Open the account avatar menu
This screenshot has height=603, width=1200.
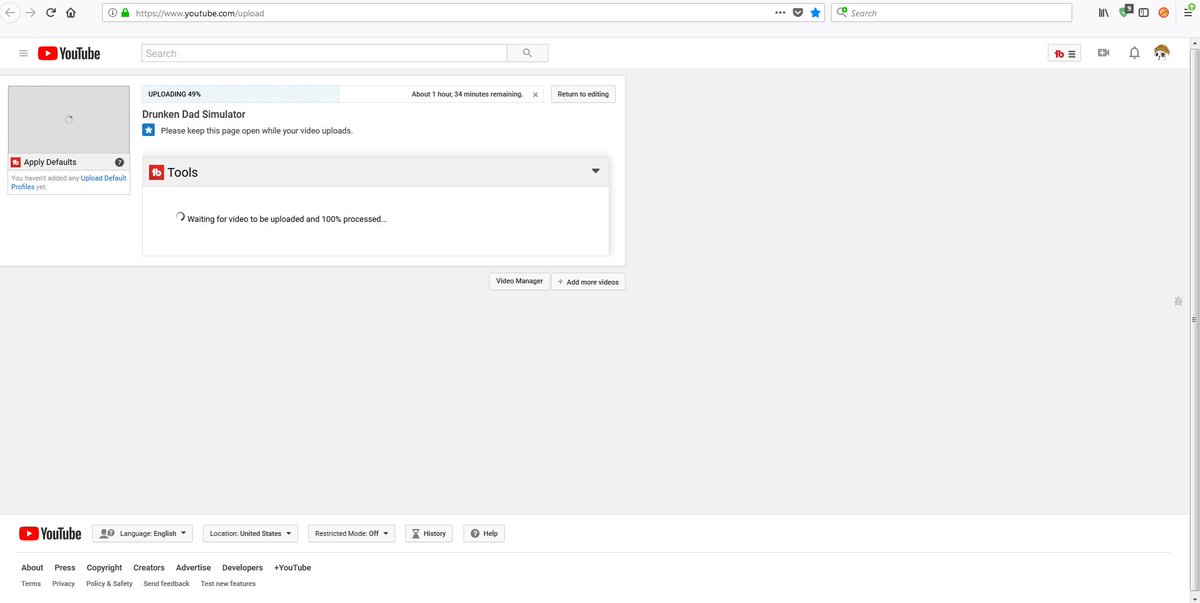pos(1161,52)
